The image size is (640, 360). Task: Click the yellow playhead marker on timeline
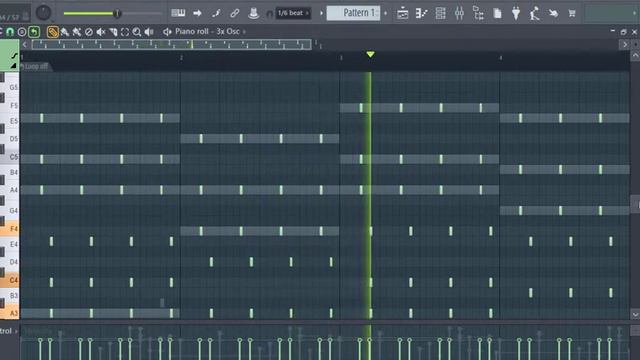(x=370, y=54)
